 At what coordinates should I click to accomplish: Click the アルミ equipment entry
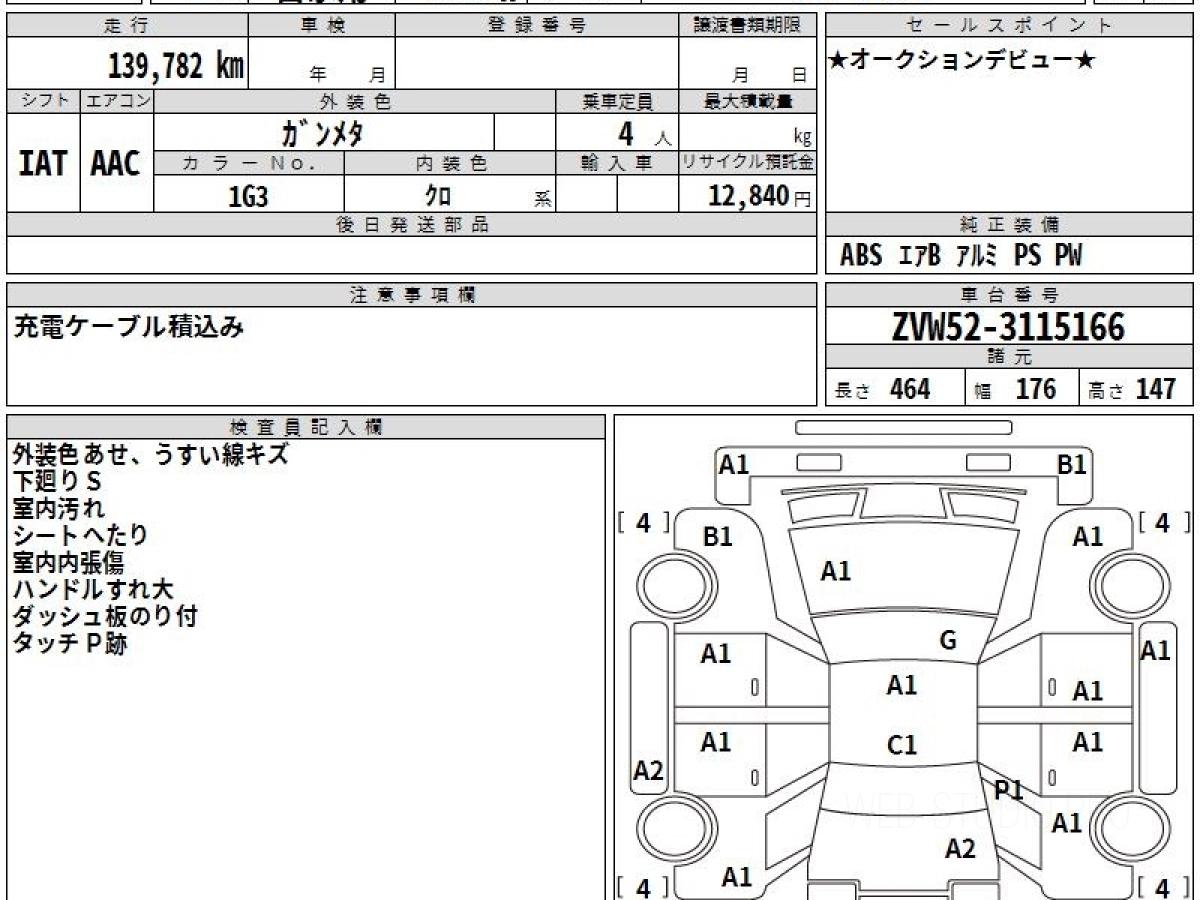point(977,256)
